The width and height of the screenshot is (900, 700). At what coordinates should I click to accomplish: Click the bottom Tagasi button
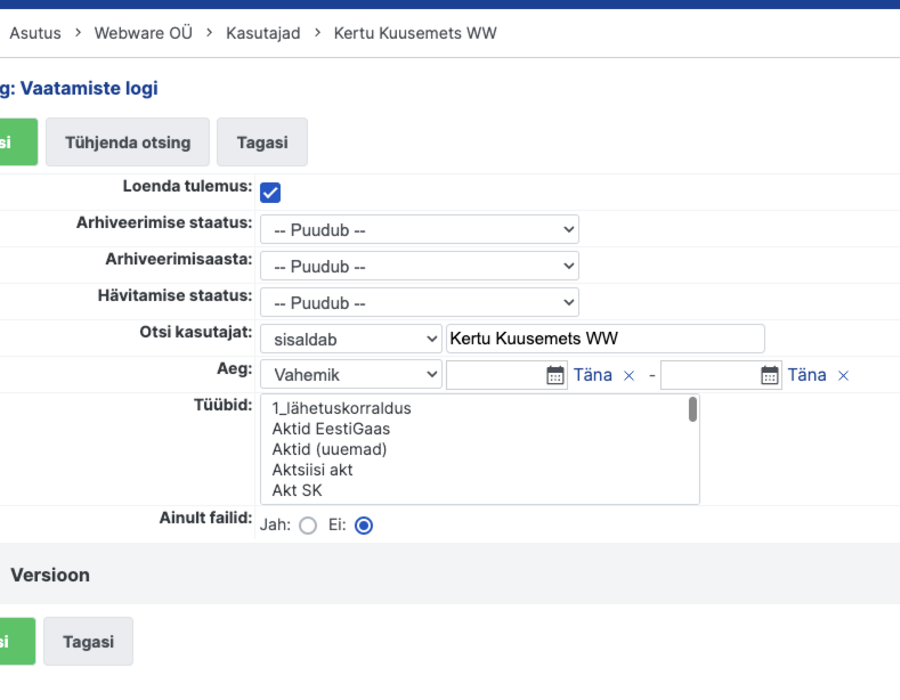(x=88, y=641)
